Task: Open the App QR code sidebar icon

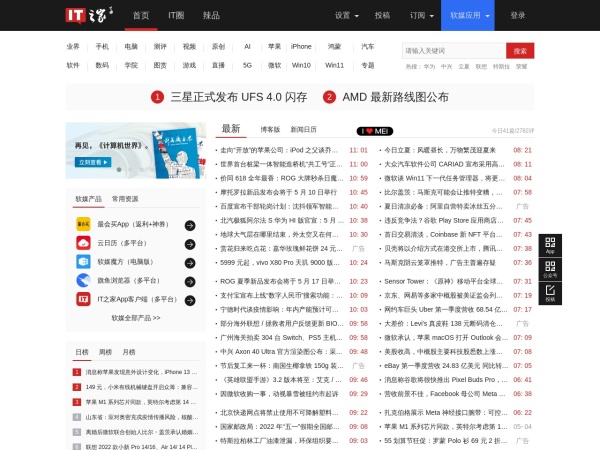Action: (x=550, y=247)
